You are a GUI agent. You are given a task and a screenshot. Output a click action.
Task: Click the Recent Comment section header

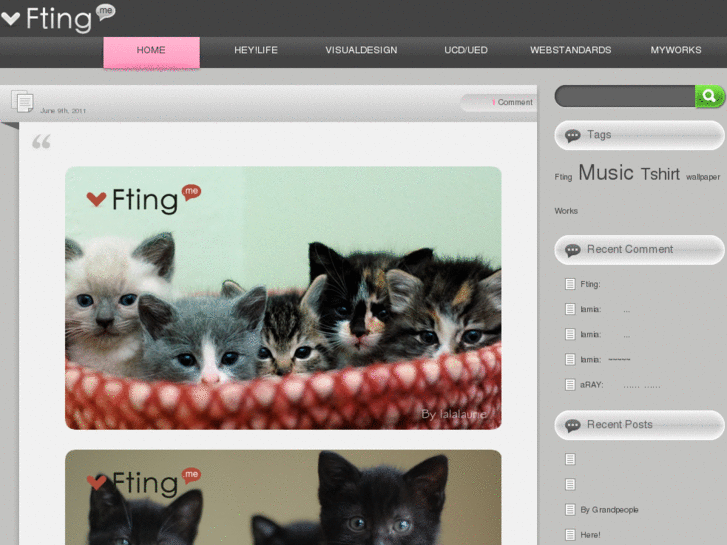[639, 250]
